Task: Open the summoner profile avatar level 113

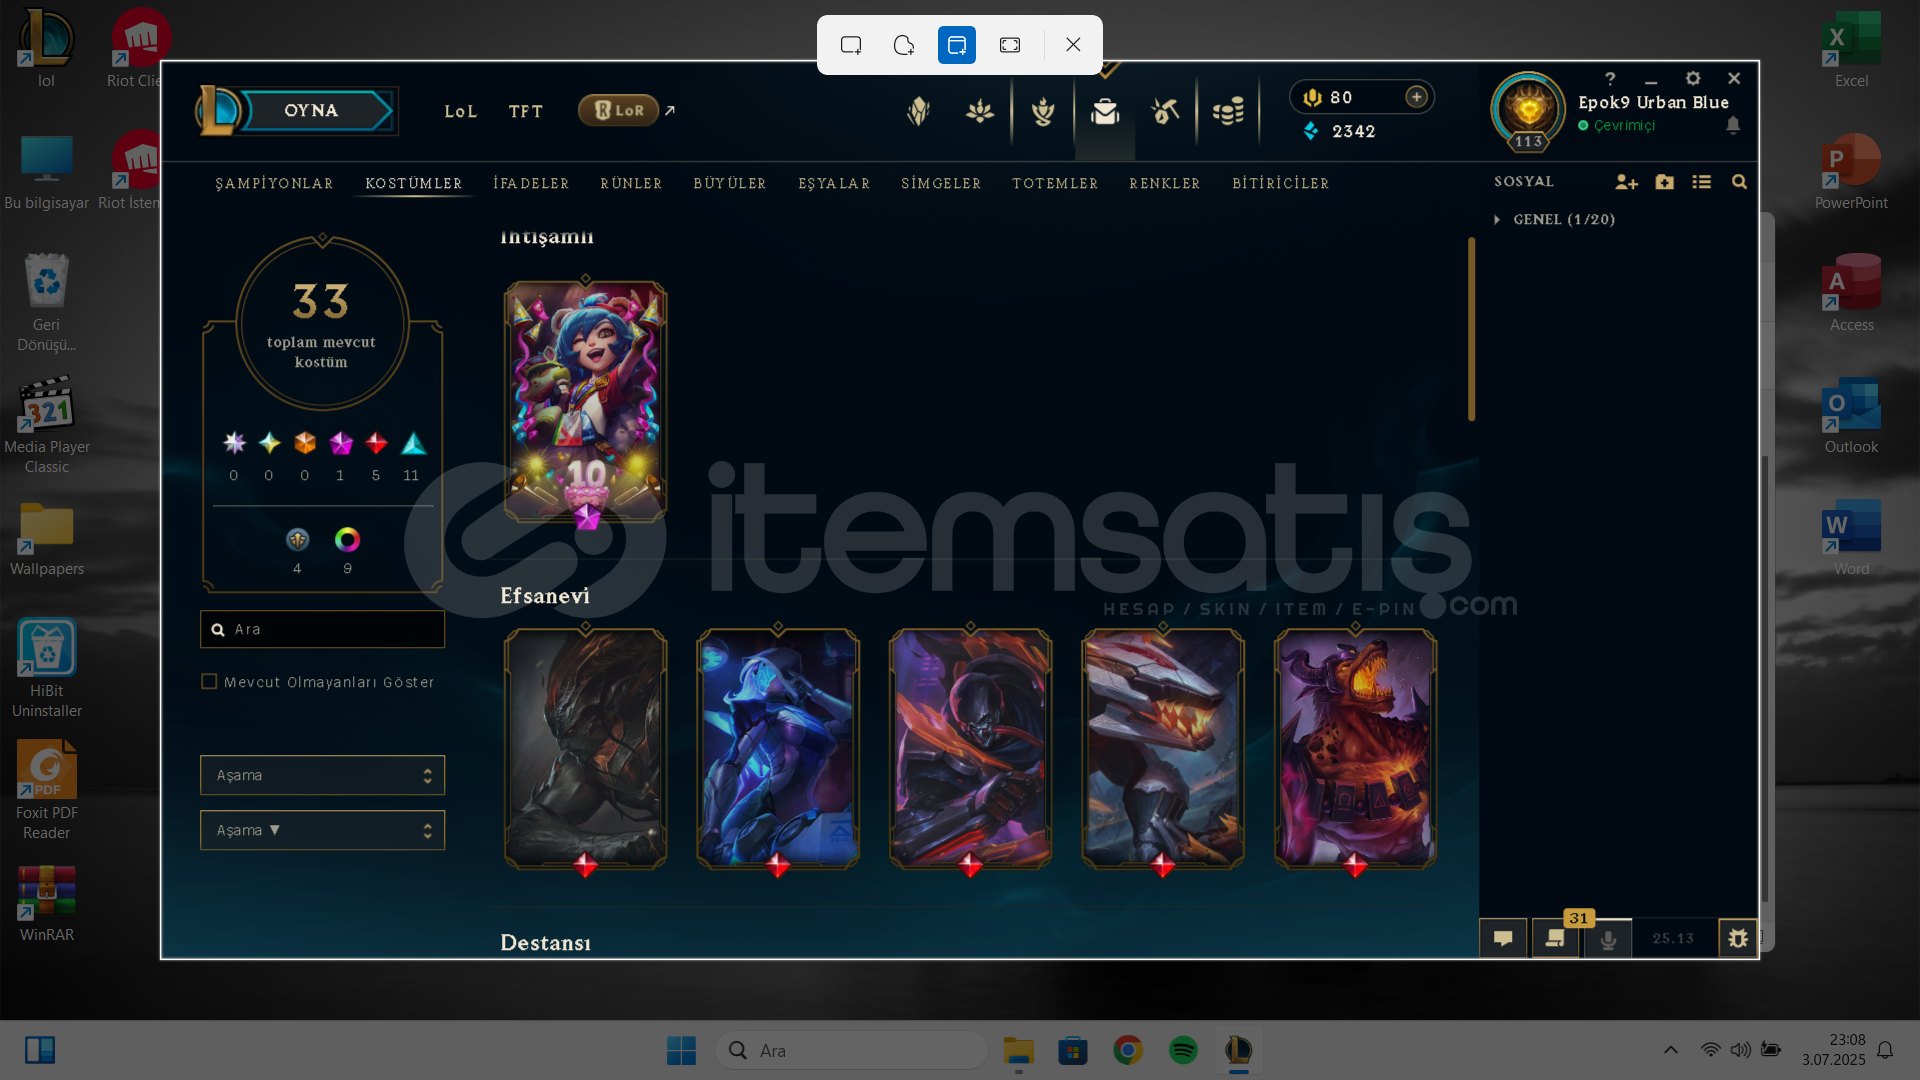Action: (1528, 111)
